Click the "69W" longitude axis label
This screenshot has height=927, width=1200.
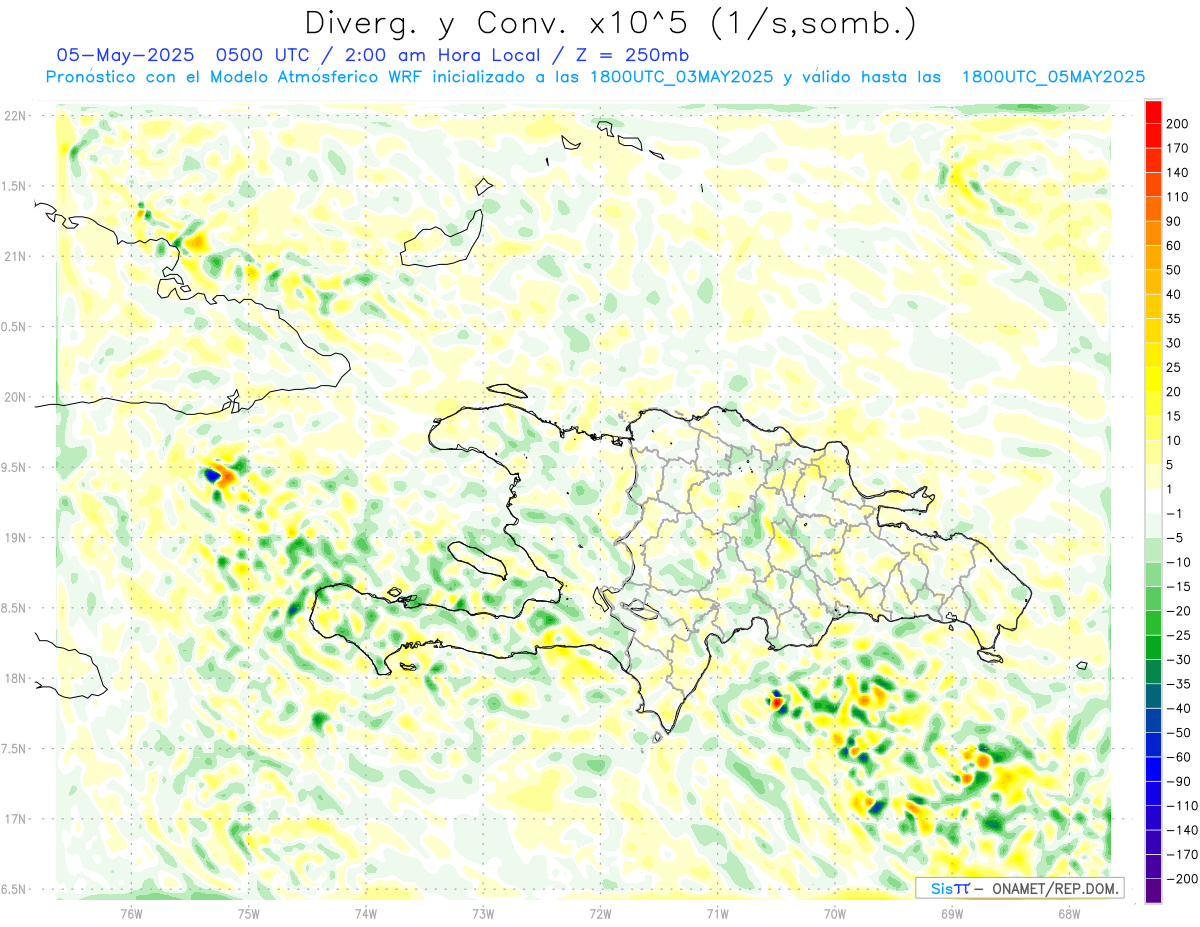point(951,912)
